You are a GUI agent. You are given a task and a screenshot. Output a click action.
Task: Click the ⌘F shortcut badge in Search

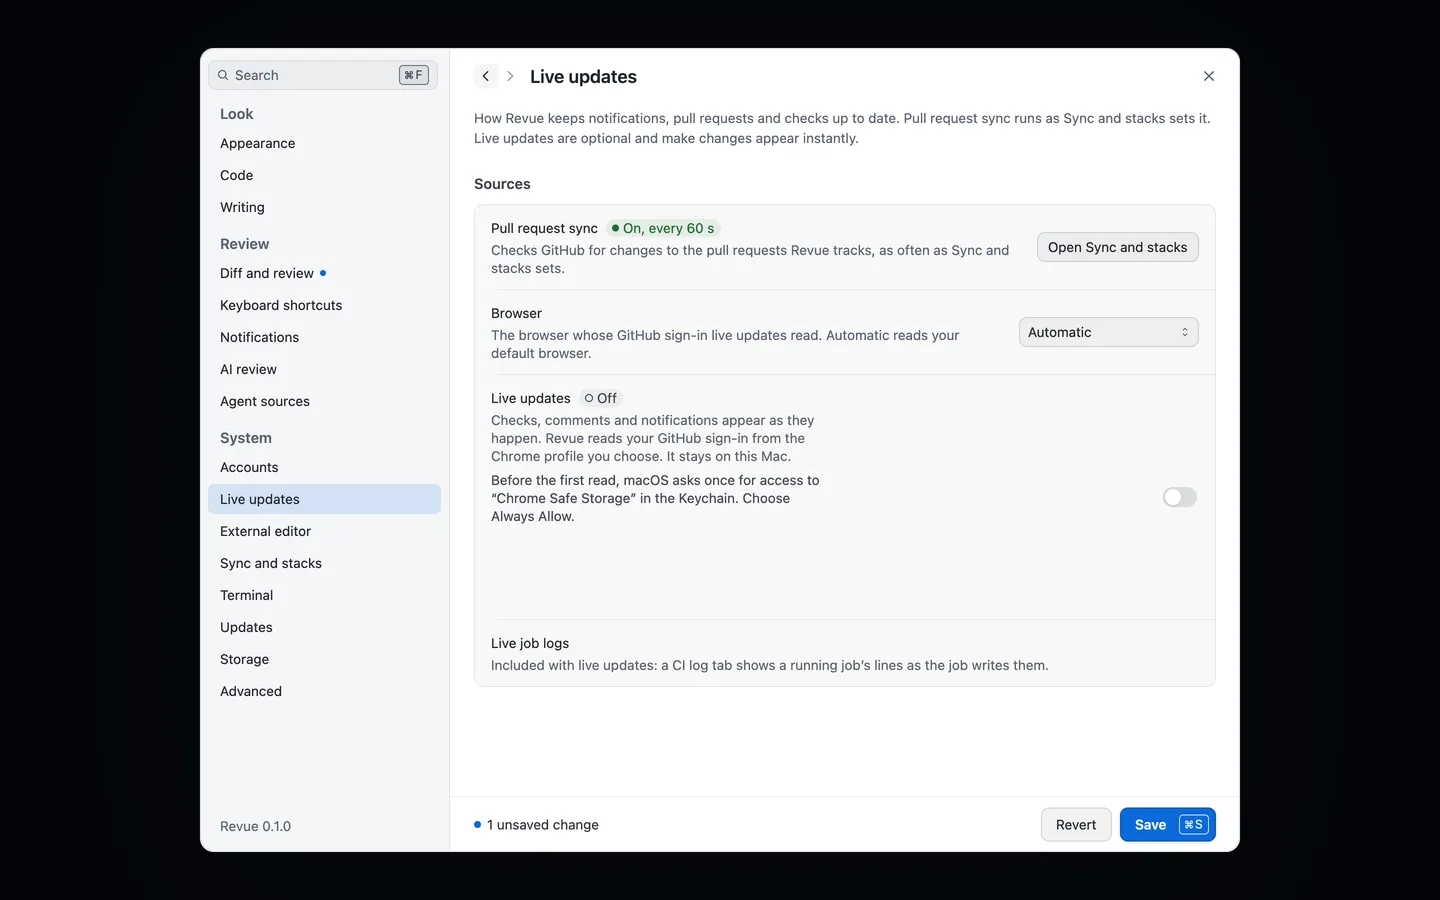coord(414,75)
